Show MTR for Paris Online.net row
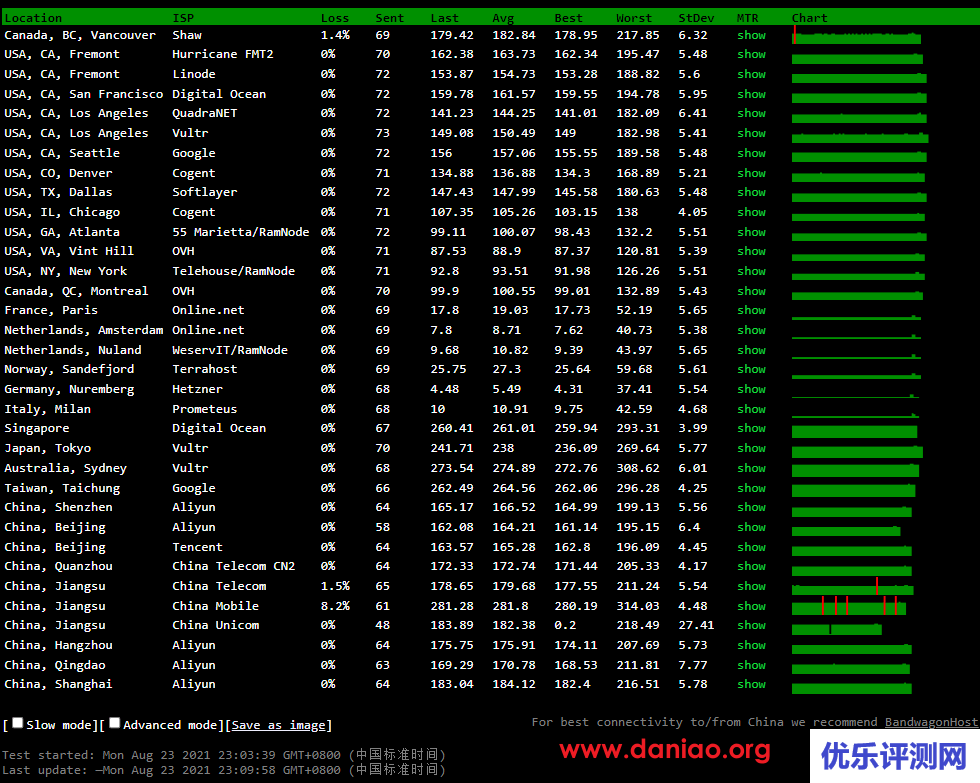This screenshot has width=980, height=783. [x=751, y=310]
